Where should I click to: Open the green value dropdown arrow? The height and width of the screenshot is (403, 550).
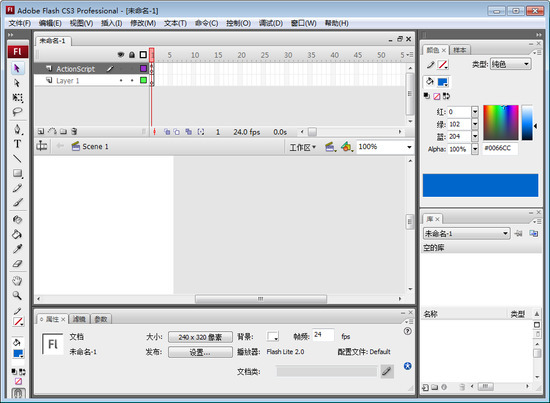(x=475, y=124)
